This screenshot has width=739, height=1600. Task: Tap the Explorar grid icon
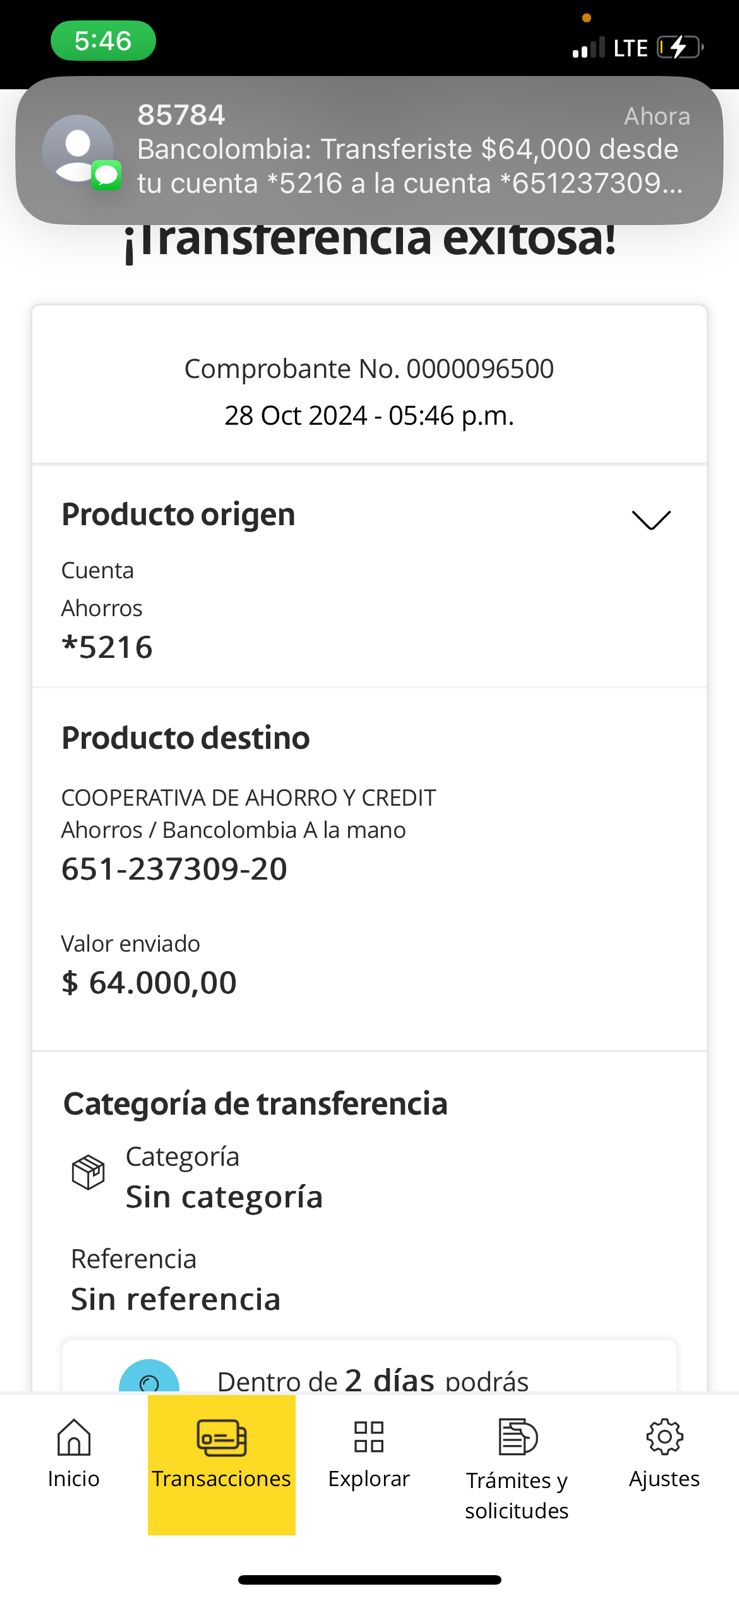[369, 1437]
